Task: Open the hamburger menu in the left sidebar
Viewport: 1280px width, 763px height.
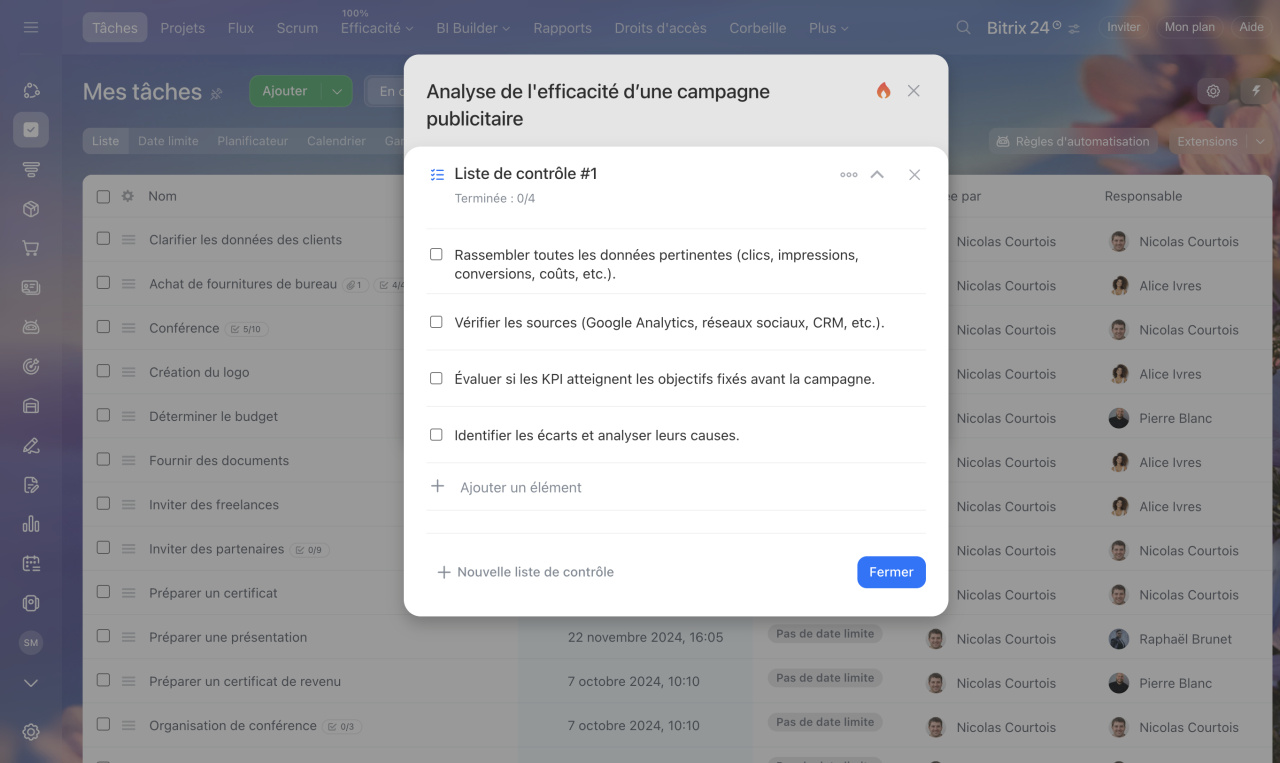Action: (31, 28)
